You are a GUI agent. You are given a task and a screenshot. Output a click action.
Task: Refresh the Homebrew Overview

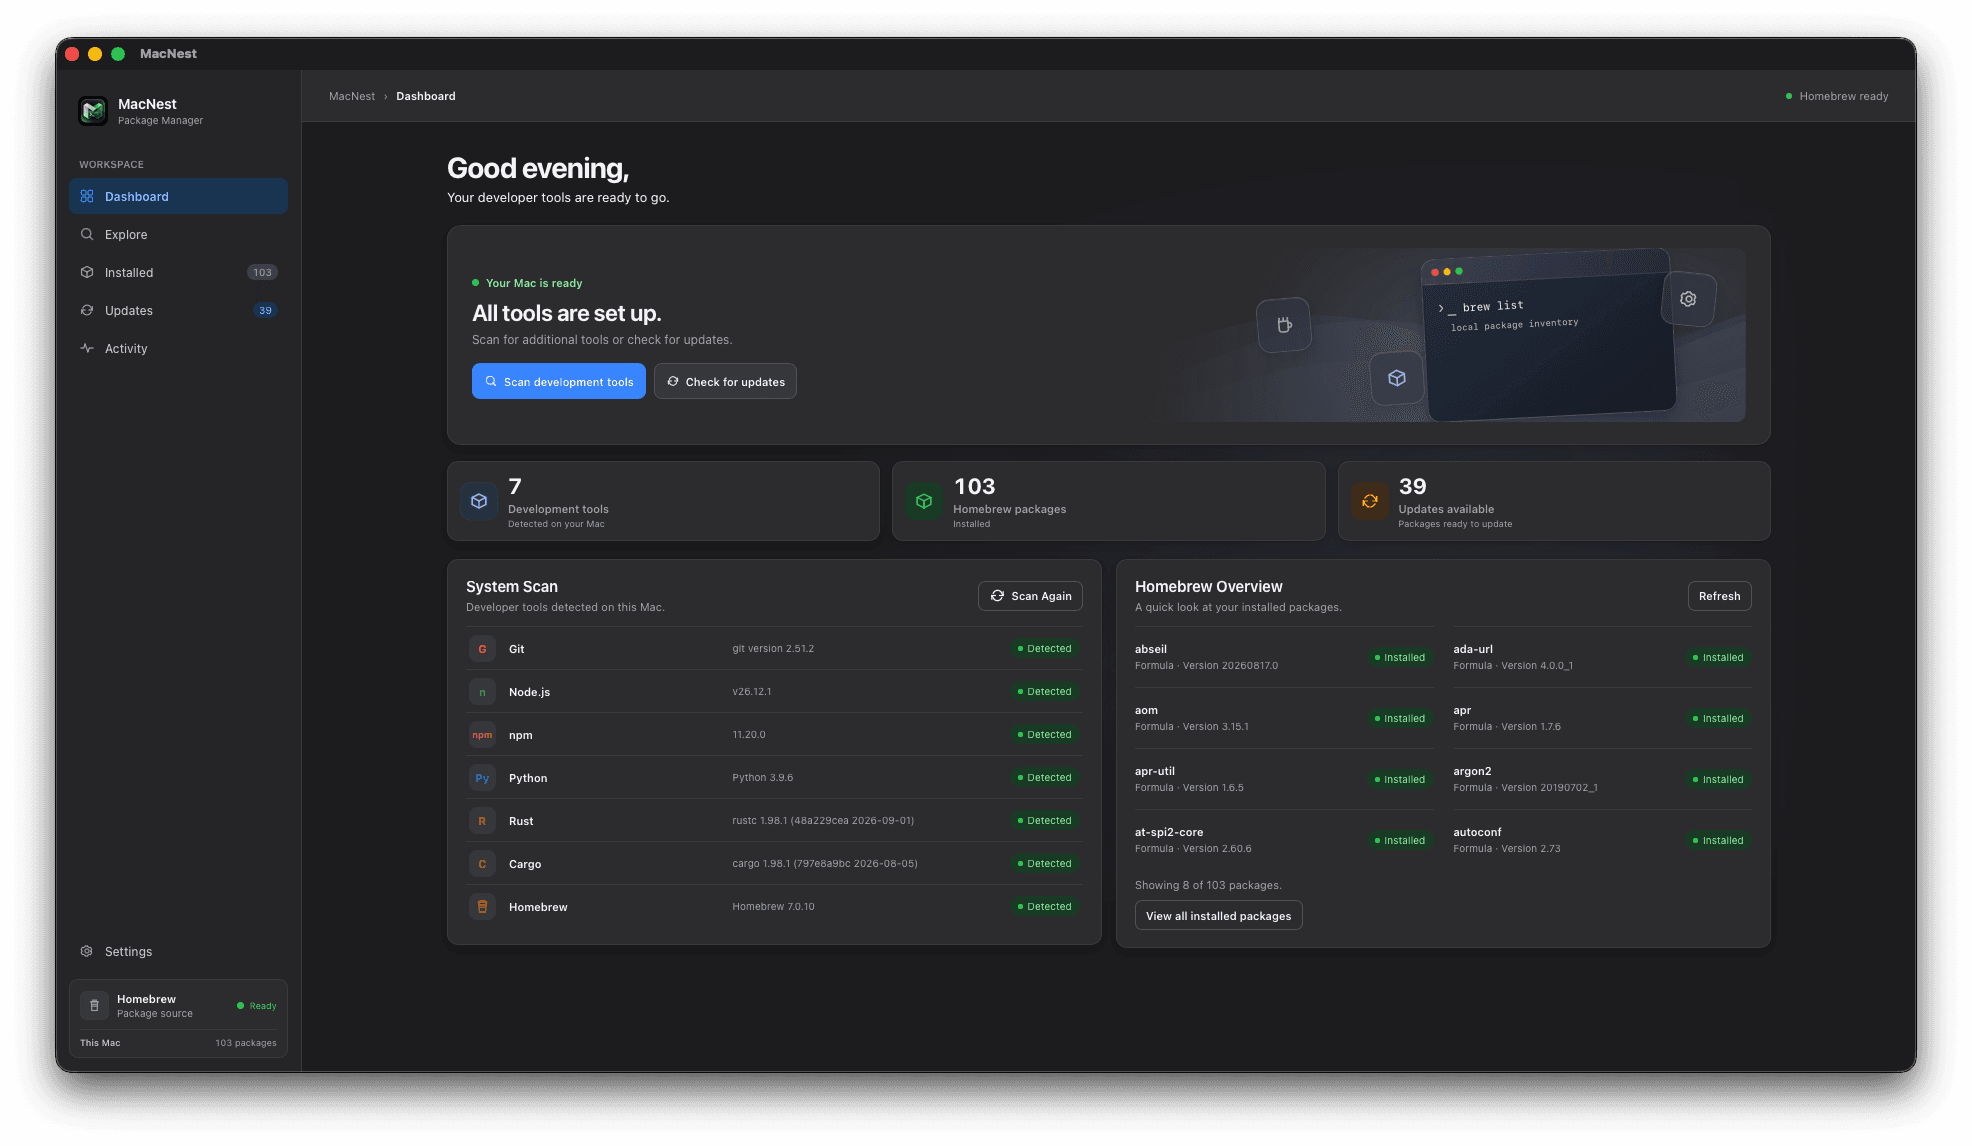pyautogui.click(x=1719, y=596)
